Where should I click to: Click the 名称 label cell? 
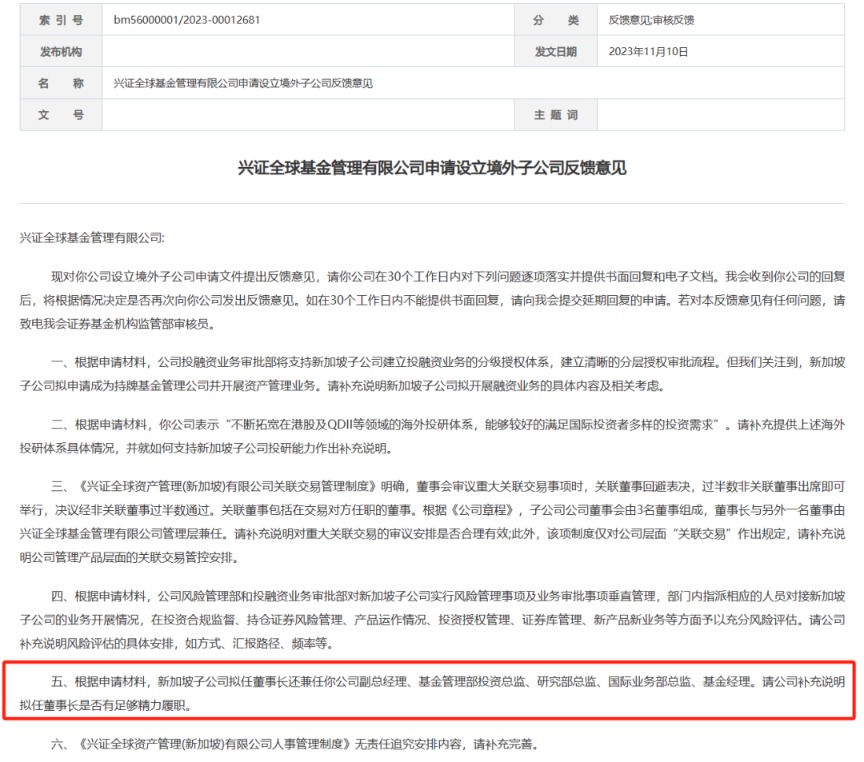(61, 83)
